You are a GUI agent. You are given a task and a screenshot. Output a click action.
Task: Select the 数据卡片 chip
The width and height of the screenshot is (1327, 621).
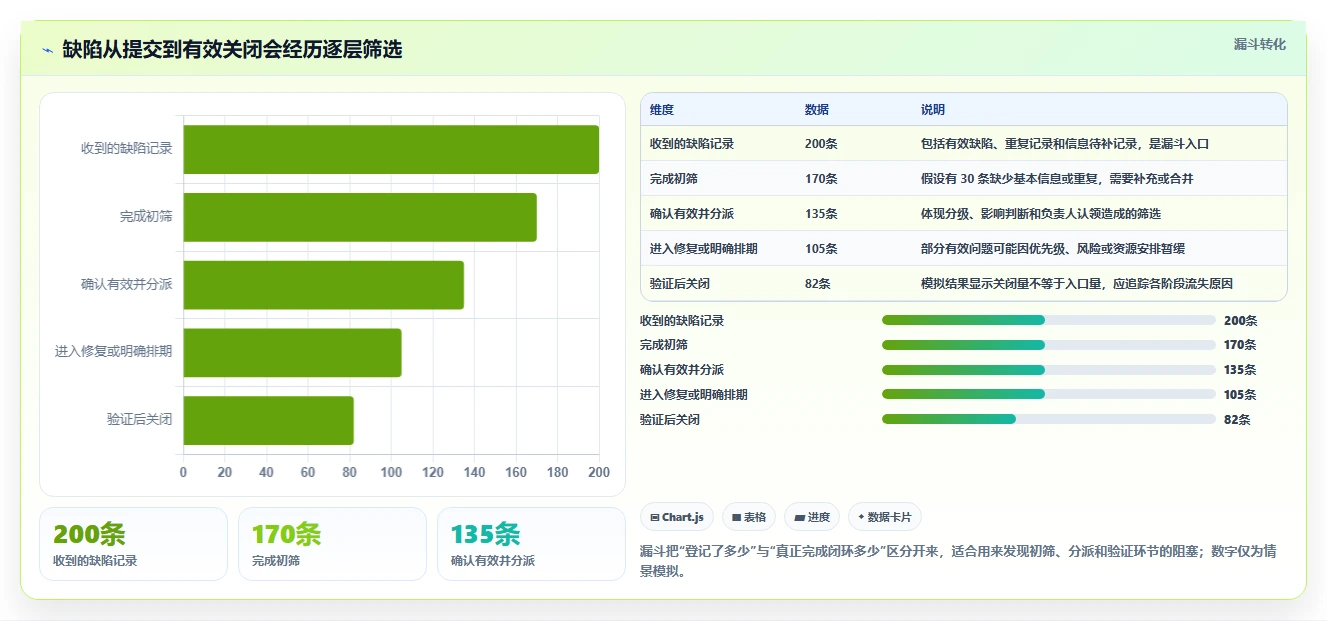884,517
